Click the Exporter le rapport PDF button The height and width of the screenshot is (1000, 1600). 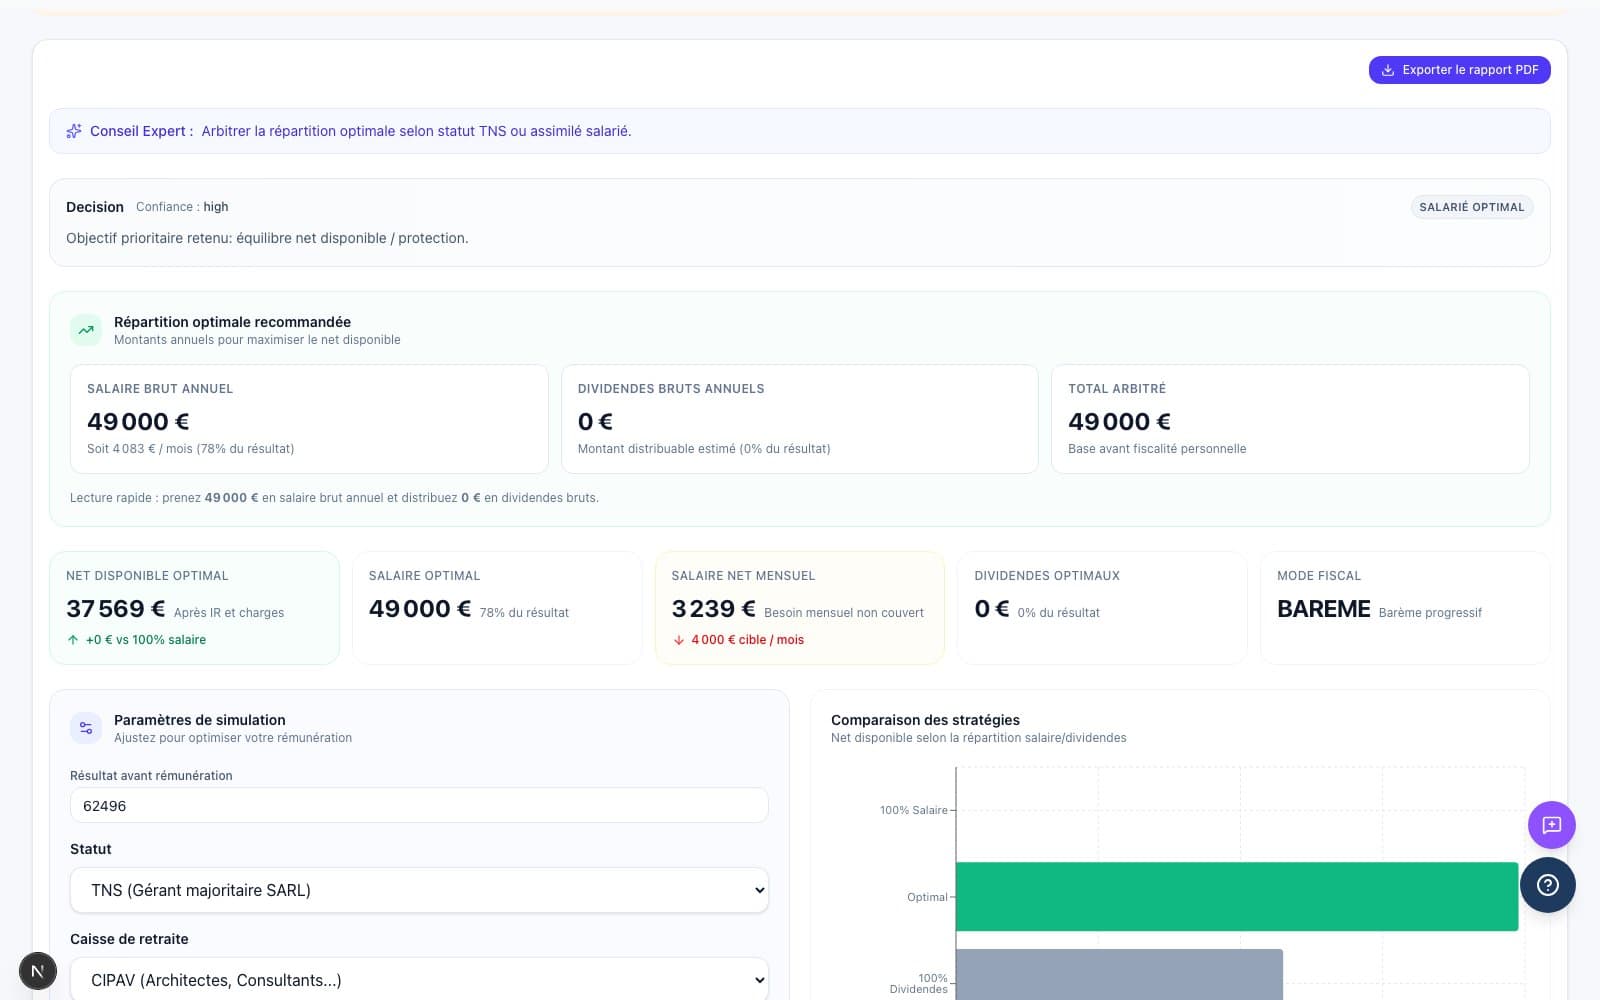click(x=1459, y=70)
